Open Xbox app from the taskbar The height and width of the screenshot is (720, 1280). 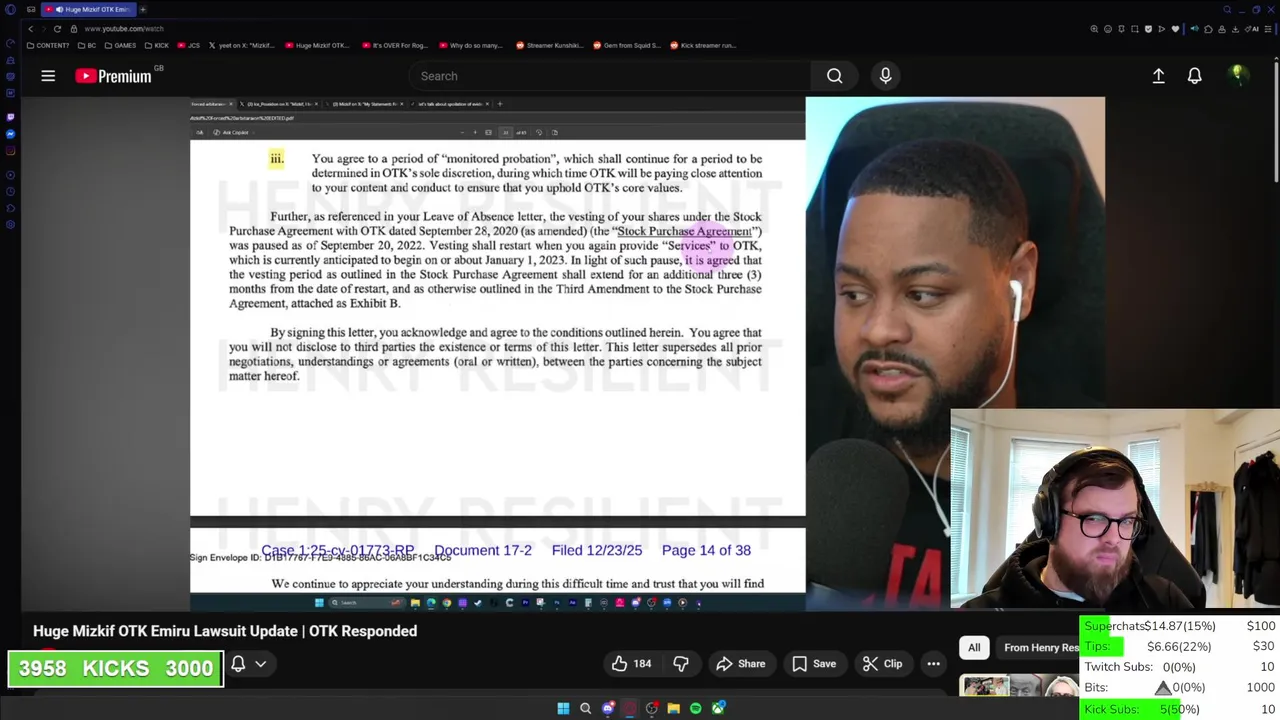click(x=718, y=708)
